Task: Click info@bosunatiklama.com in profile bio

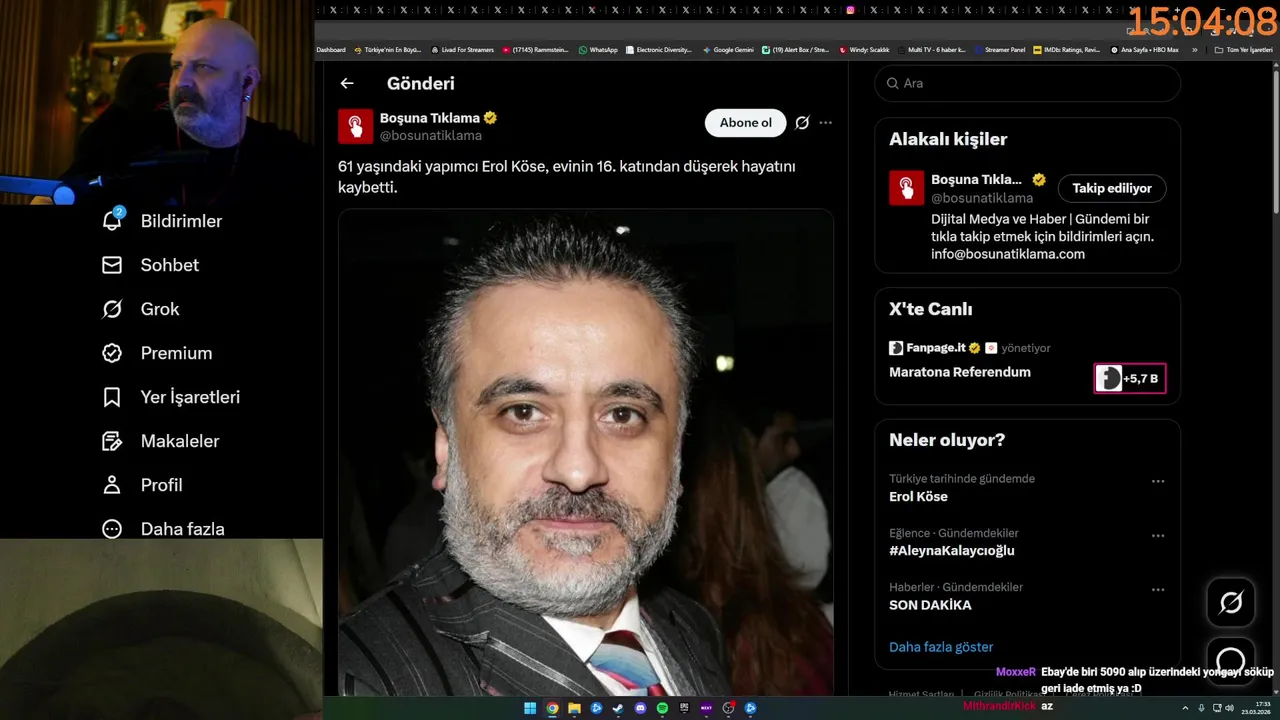Action: point(1008,254)
